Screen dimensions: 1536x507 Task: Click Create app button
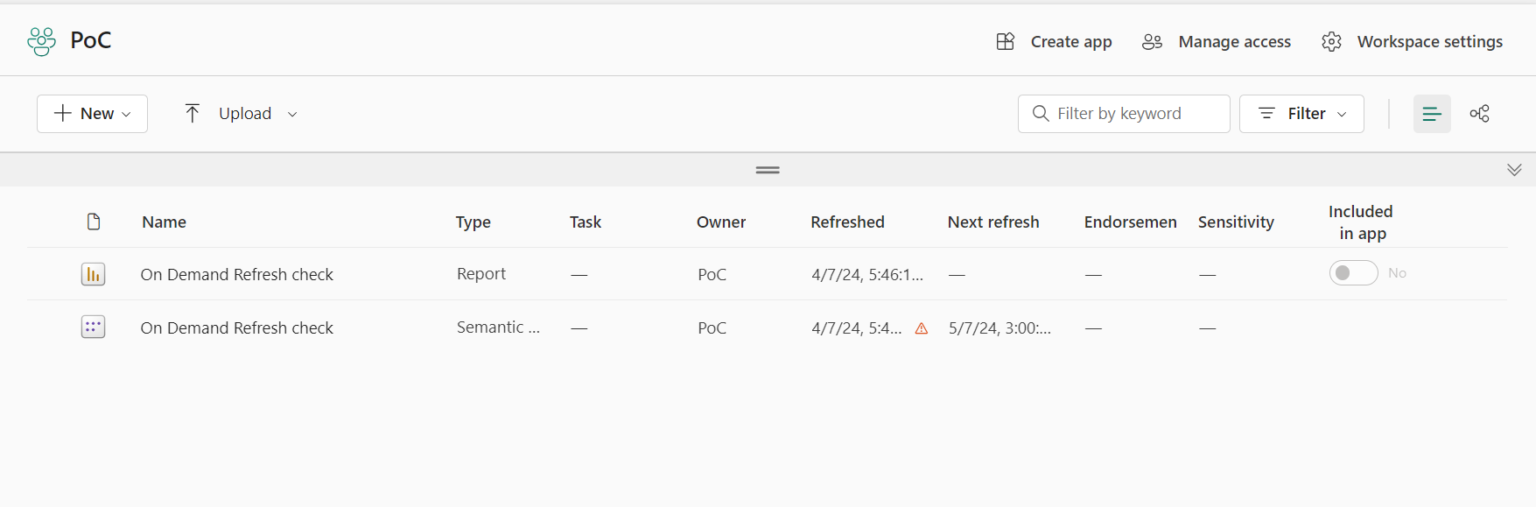(1054, 42)
